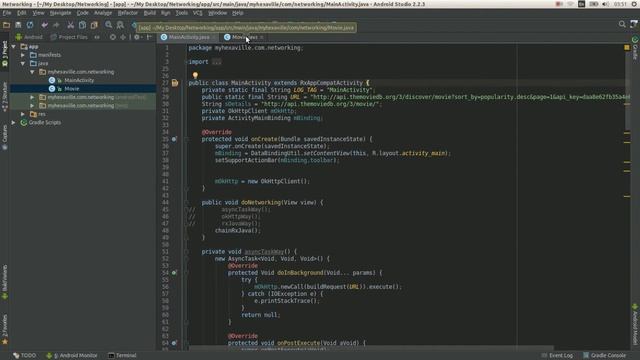Open the Gradle Console
640x360 pixels.
604,356
